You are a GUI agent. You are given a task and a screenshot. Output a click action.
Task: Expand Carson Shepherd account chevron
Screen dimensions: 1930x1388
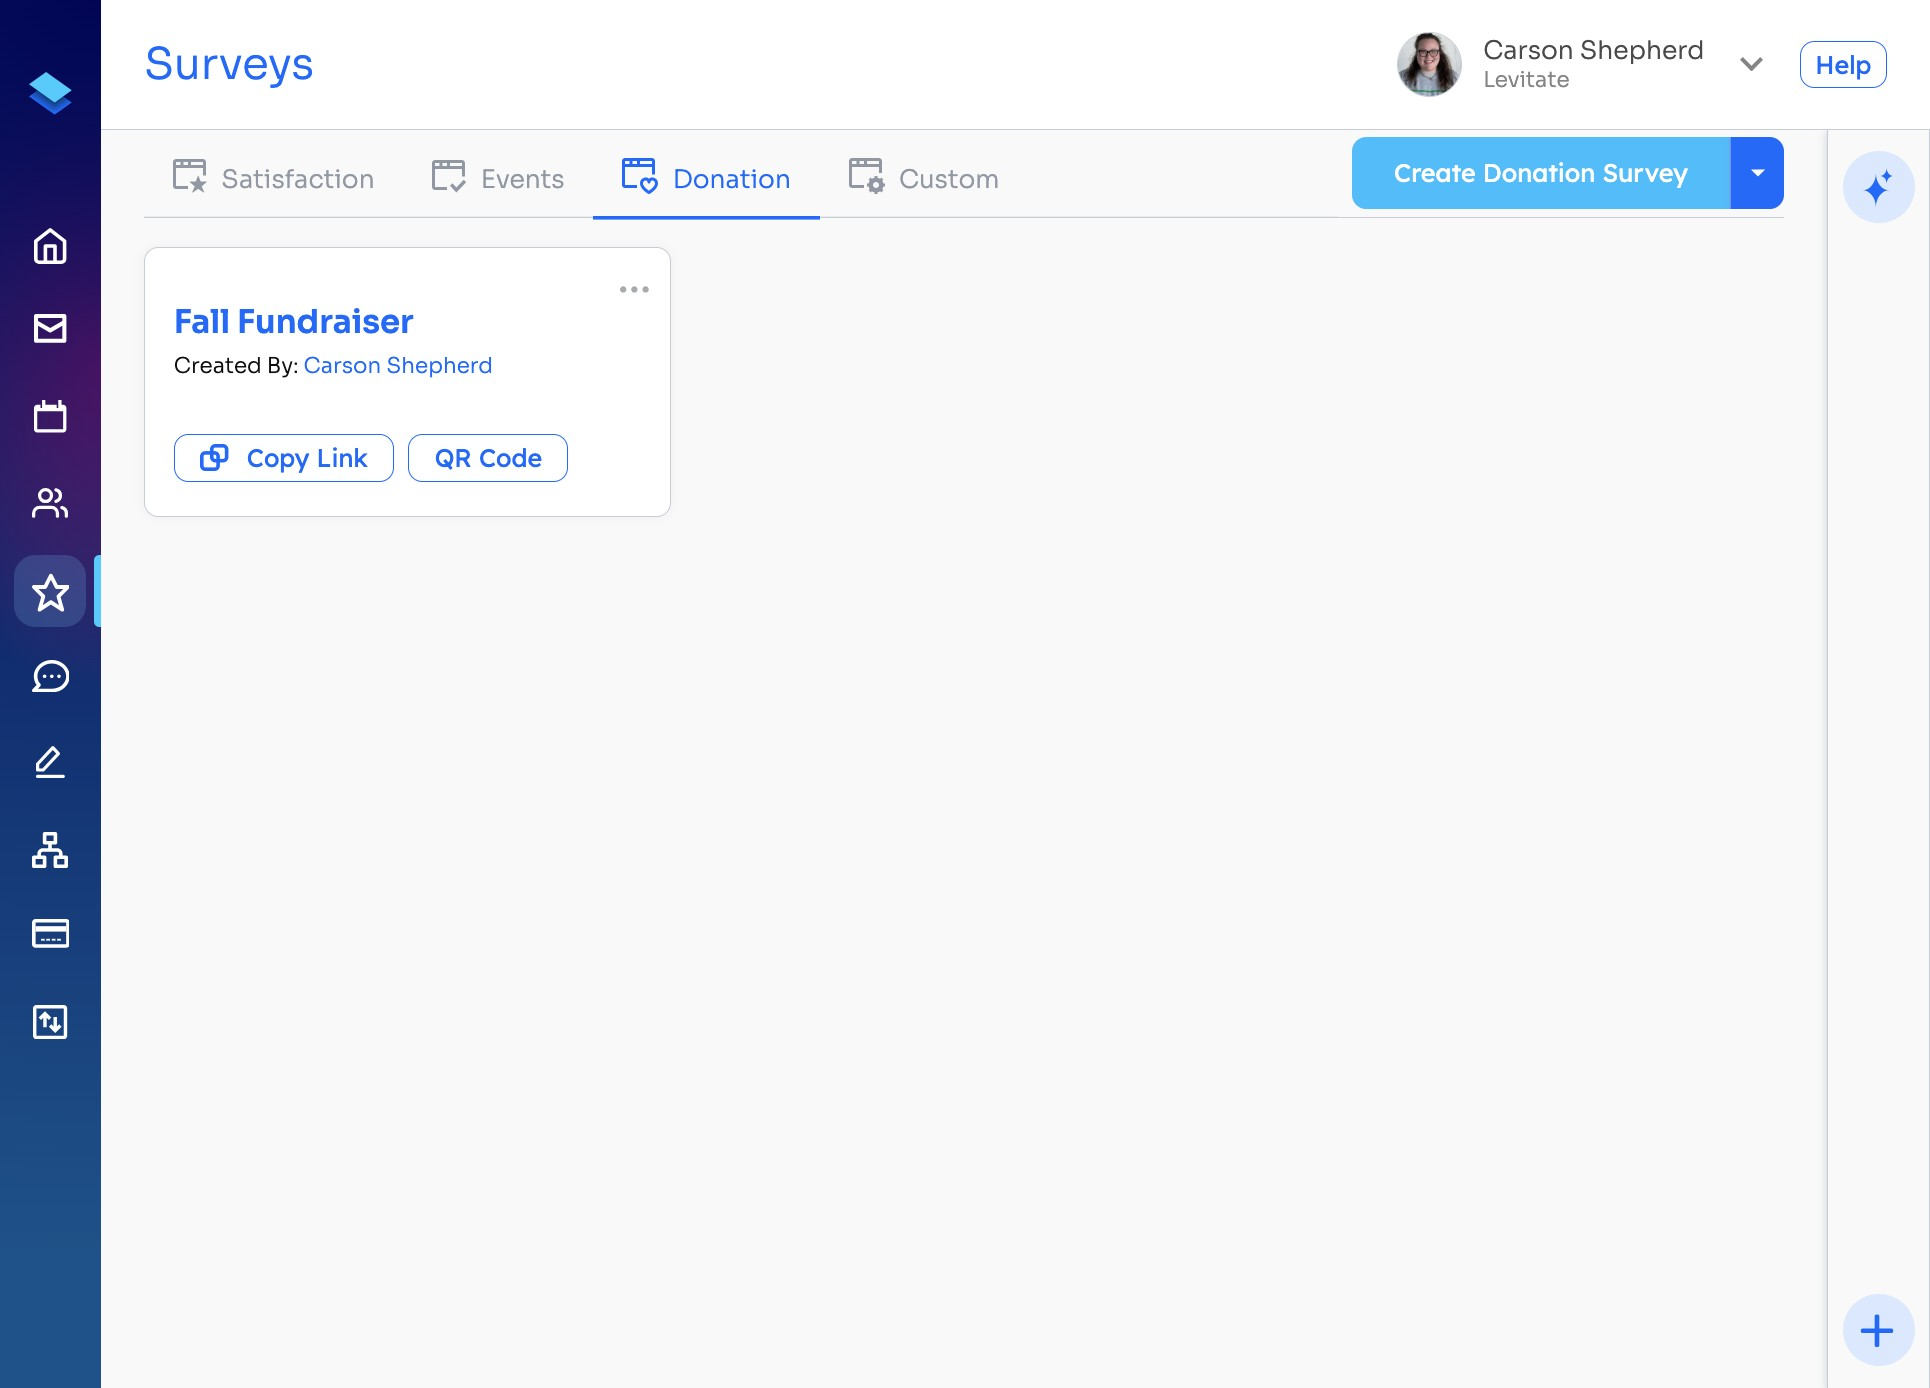coord(1750,64)
